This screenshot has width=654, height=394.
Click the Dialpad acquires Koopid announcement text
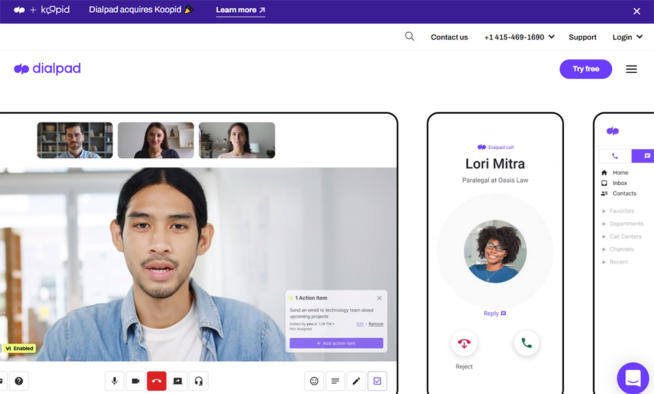coord(135,10)
